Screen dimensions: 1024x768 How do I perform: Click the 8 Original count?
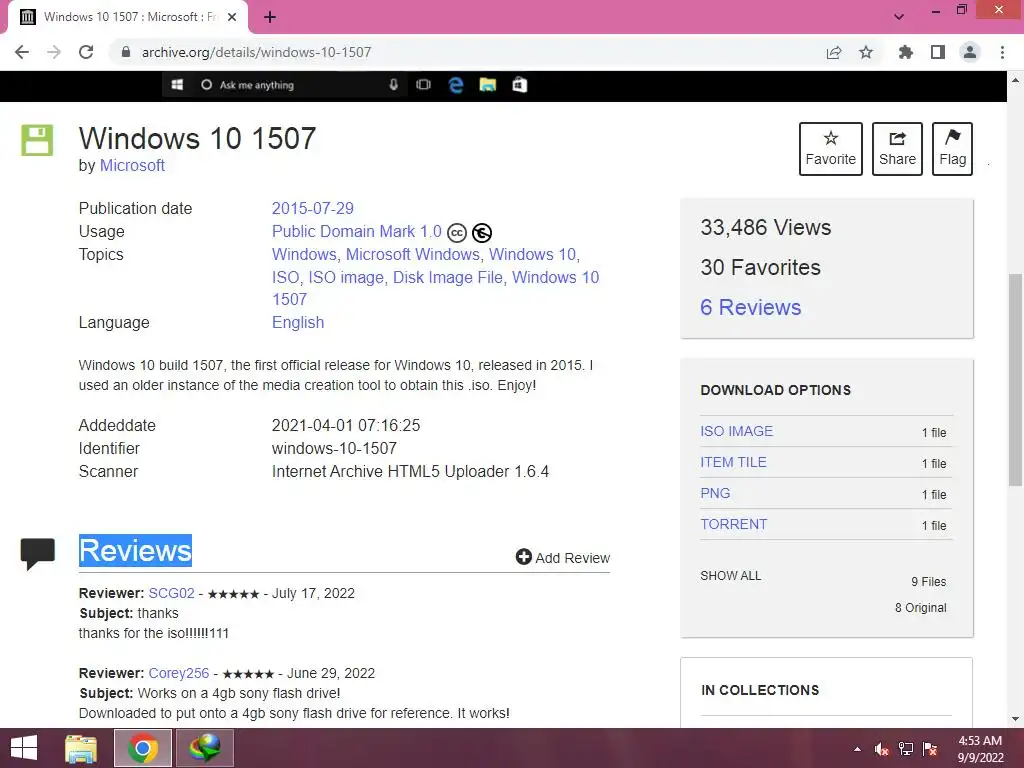[x=921, y=607]
